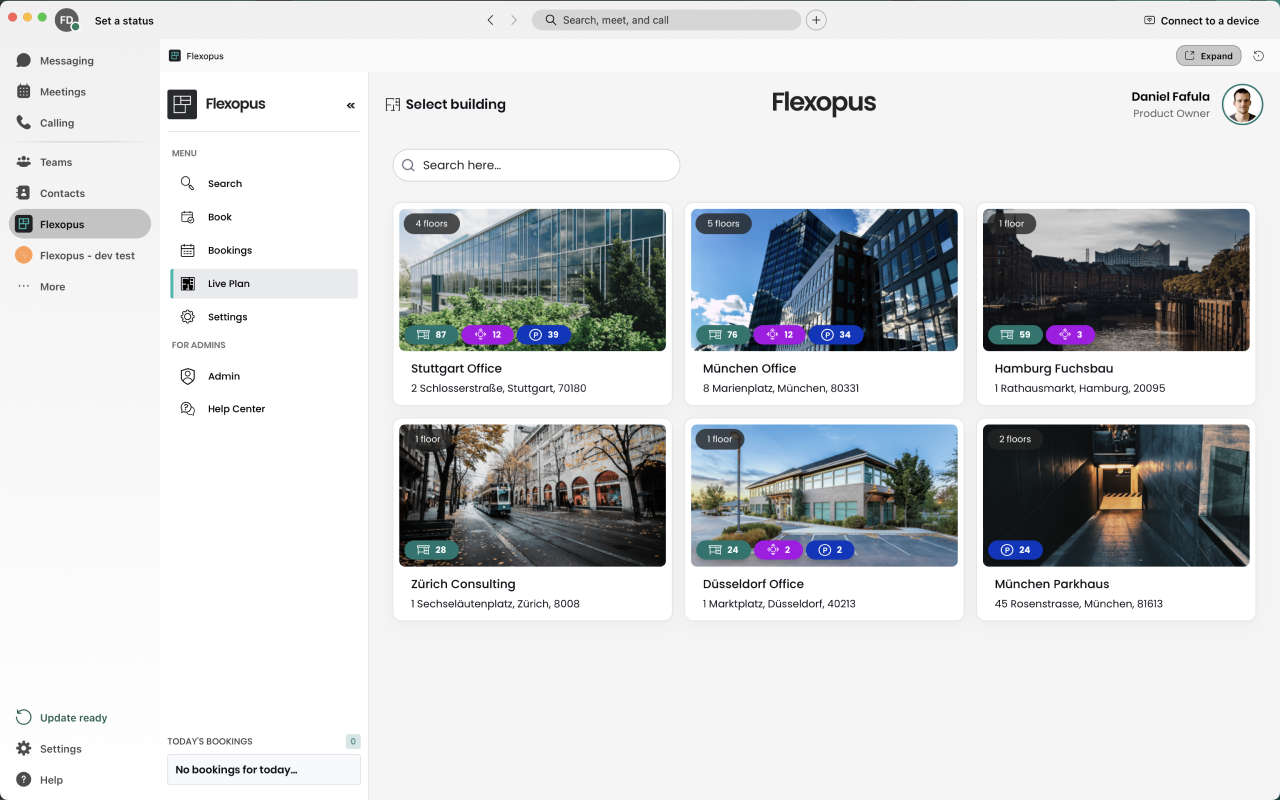This screenshot has height=800, width=1280.
Task: Click the desk badge 59 on Hamburg Fuchsbau
Action: [1015, 335]
